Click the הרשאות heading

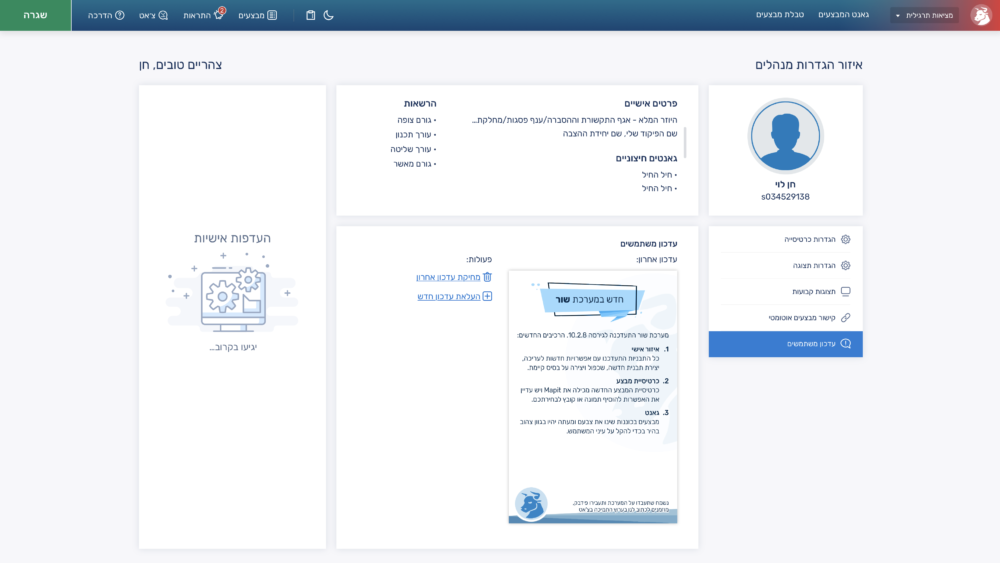point(420,103)
